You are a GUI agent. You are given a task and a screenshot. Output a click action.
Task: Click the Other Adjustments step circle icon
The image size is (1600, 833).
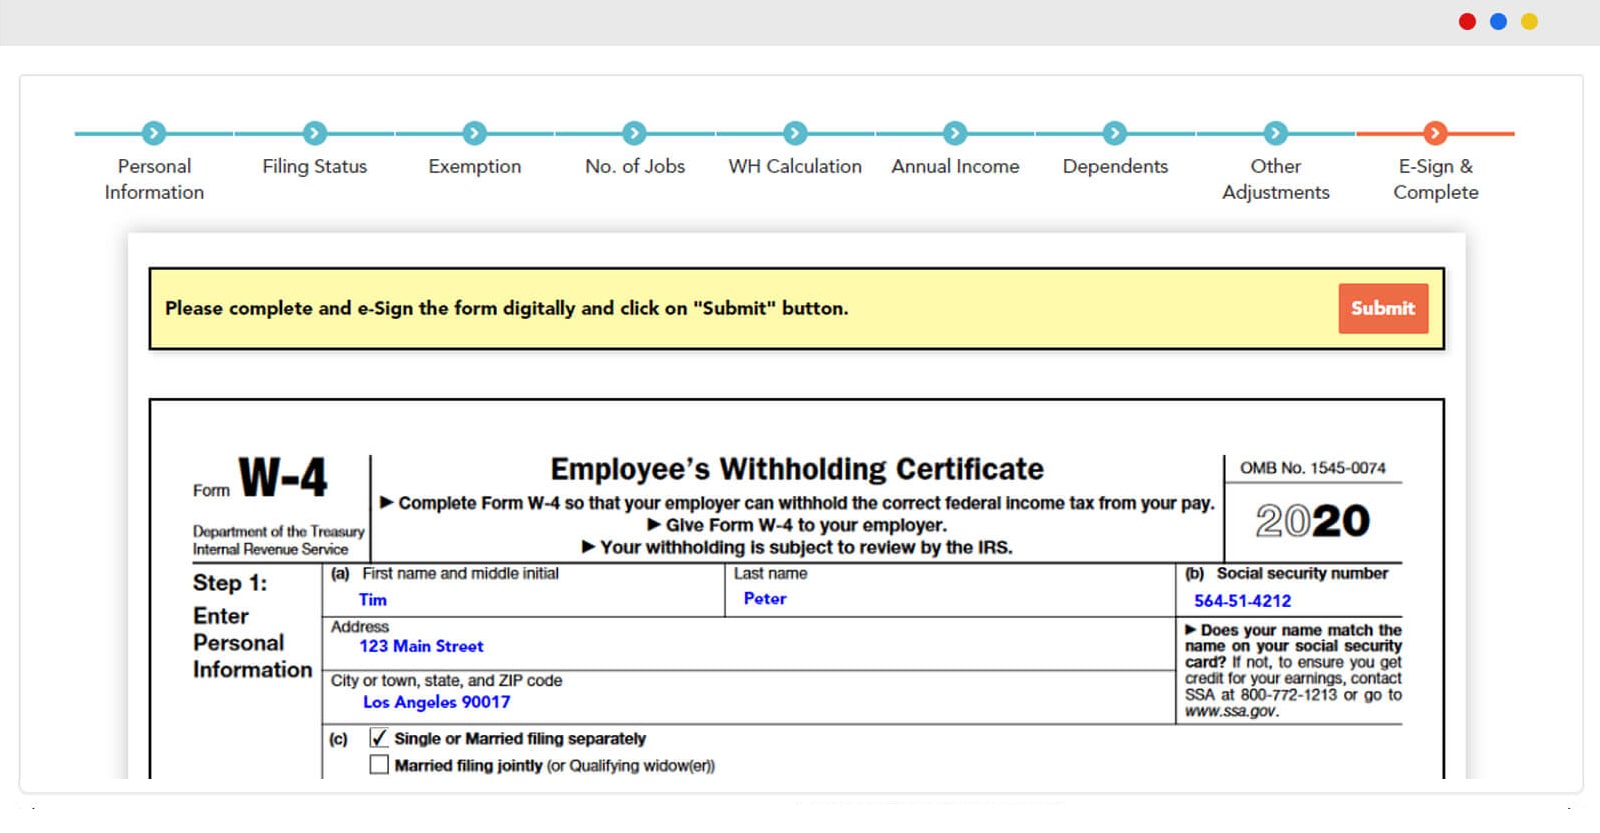(1275, 133)
